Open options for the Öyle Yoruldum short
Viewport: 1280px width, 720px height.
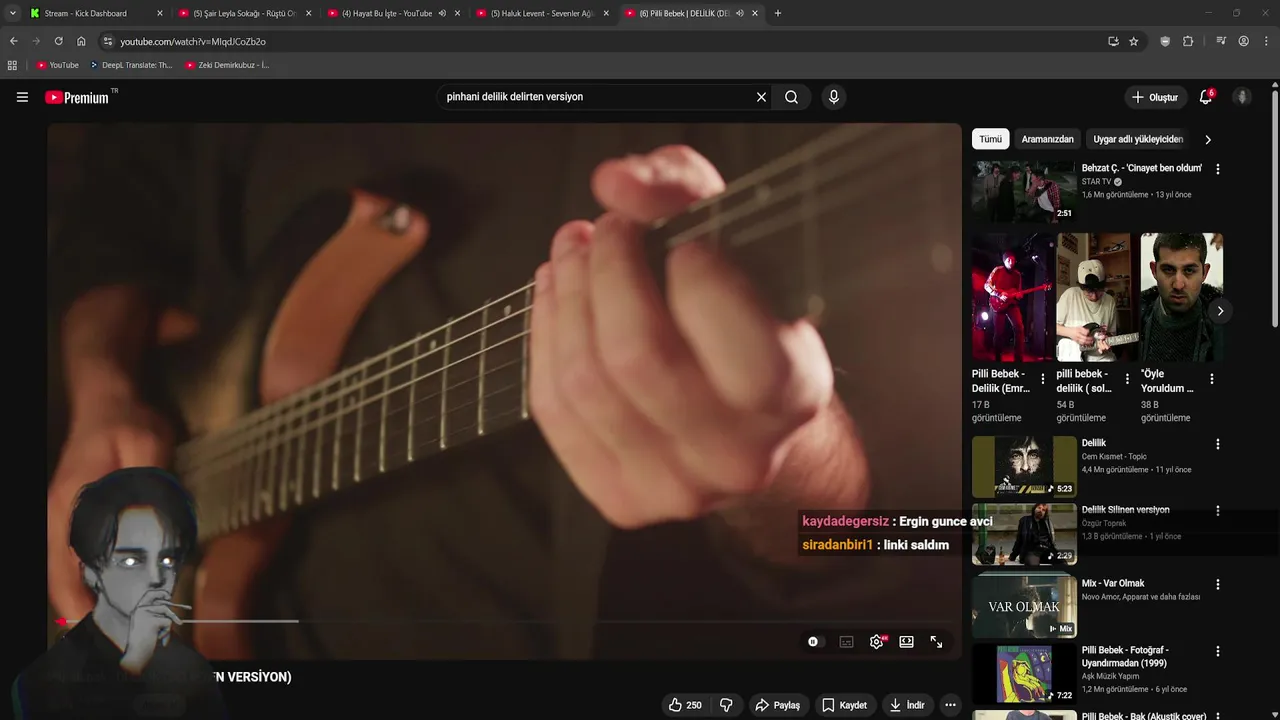coord(1211,380)
